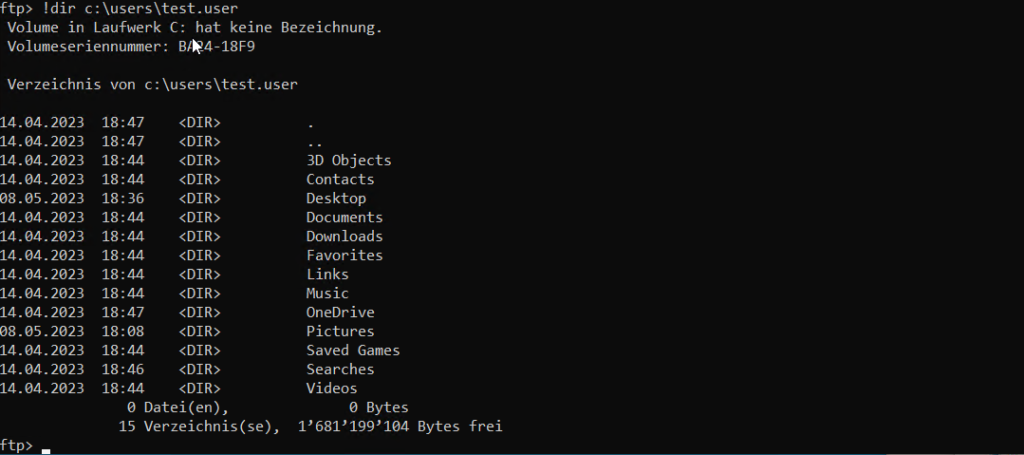Click the Videos folder name
The width and height of the screenshot is (1024, 455).
pos(332,388)
